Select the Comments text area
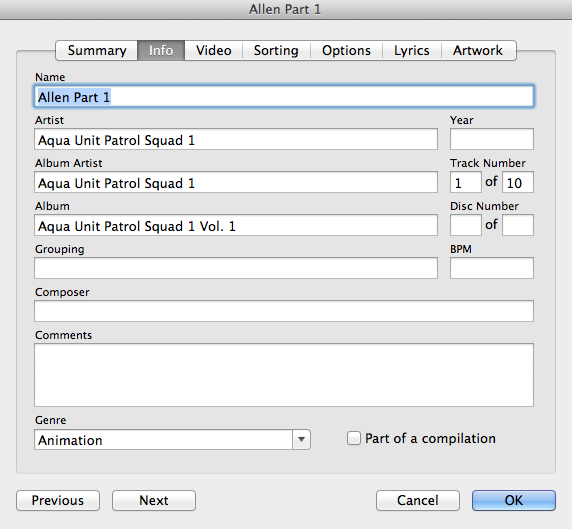 pyautogui.click(x=284, y=375)
